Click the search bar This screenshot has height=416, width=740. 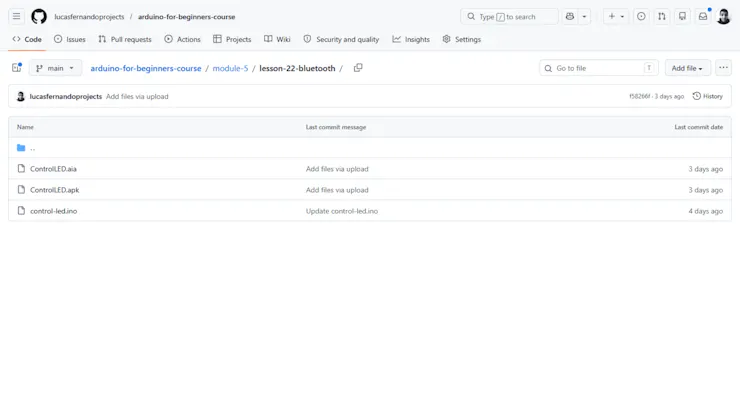tap(509, 17)
